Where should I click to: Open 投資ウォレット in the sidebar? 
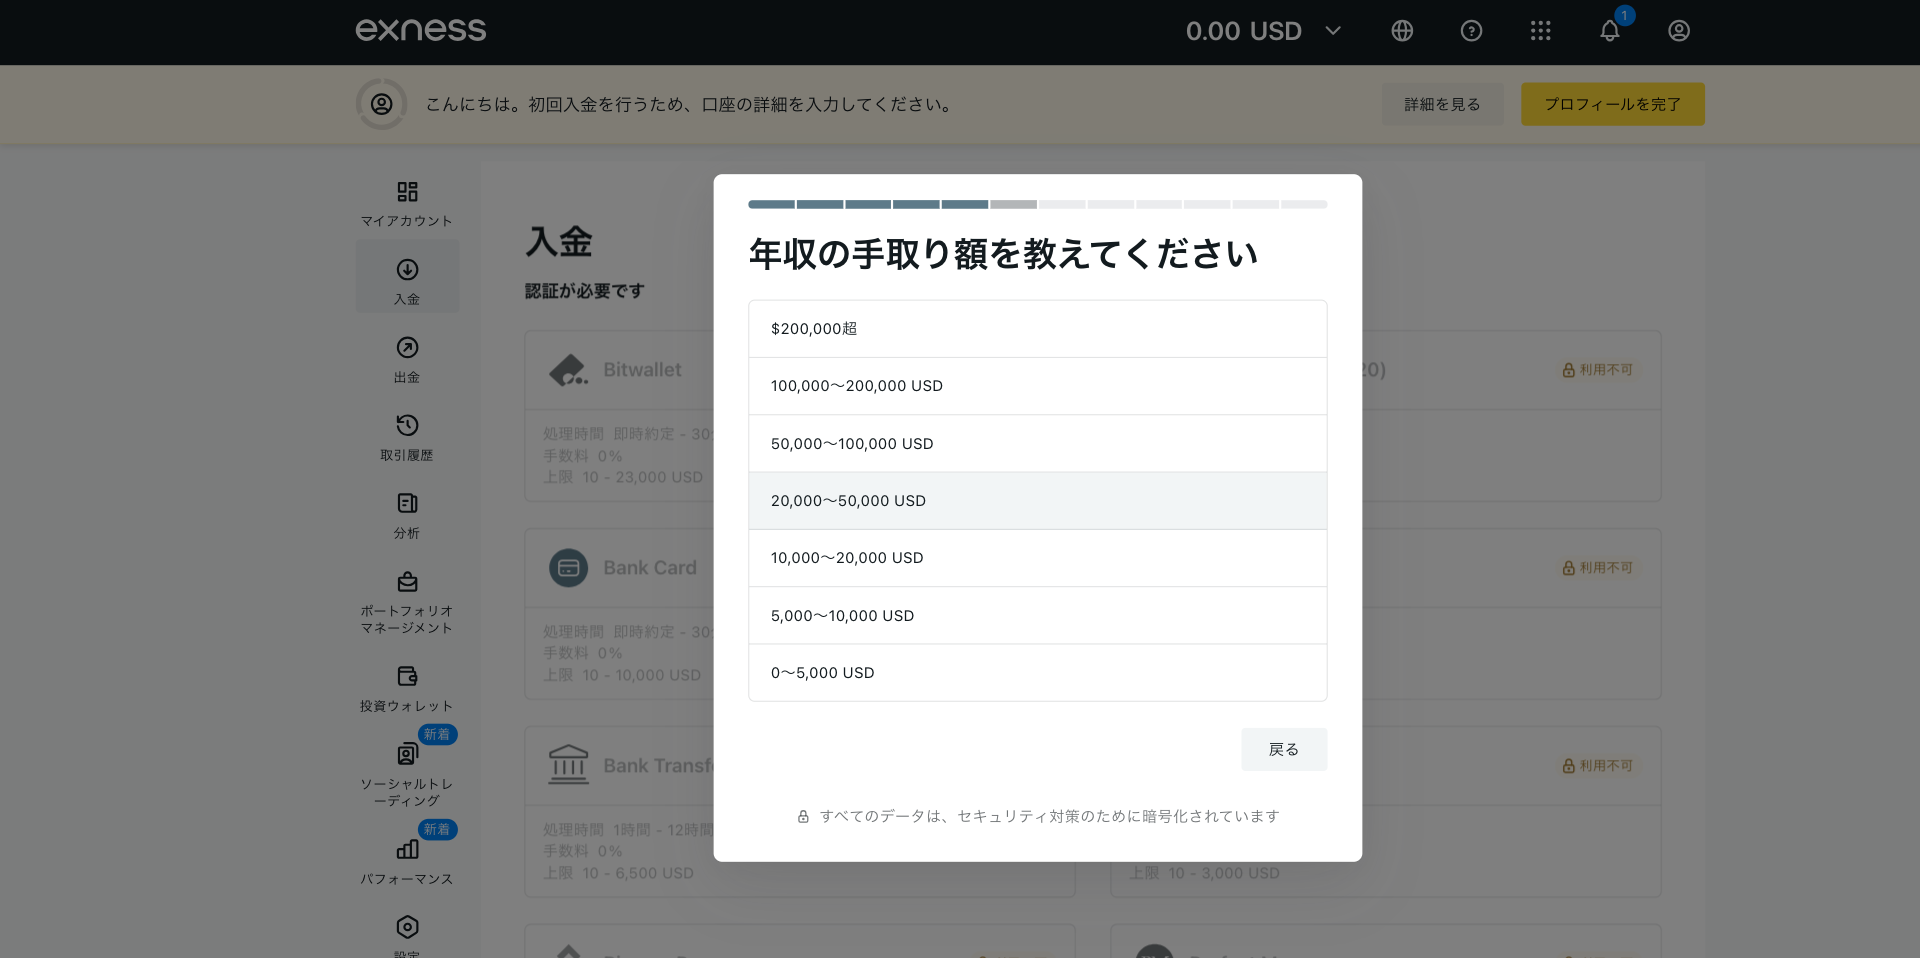click(x=407, y=688)
